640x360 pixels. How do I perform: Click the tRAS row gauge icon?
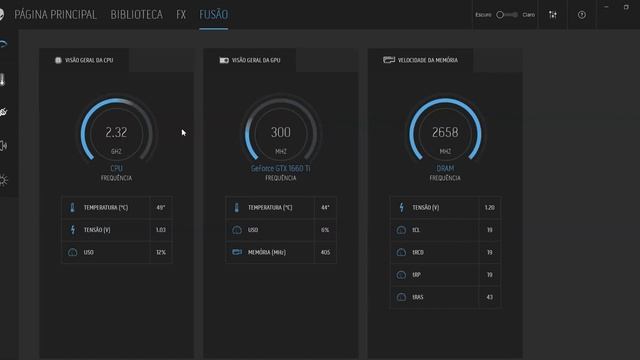(x=401, y=297)
